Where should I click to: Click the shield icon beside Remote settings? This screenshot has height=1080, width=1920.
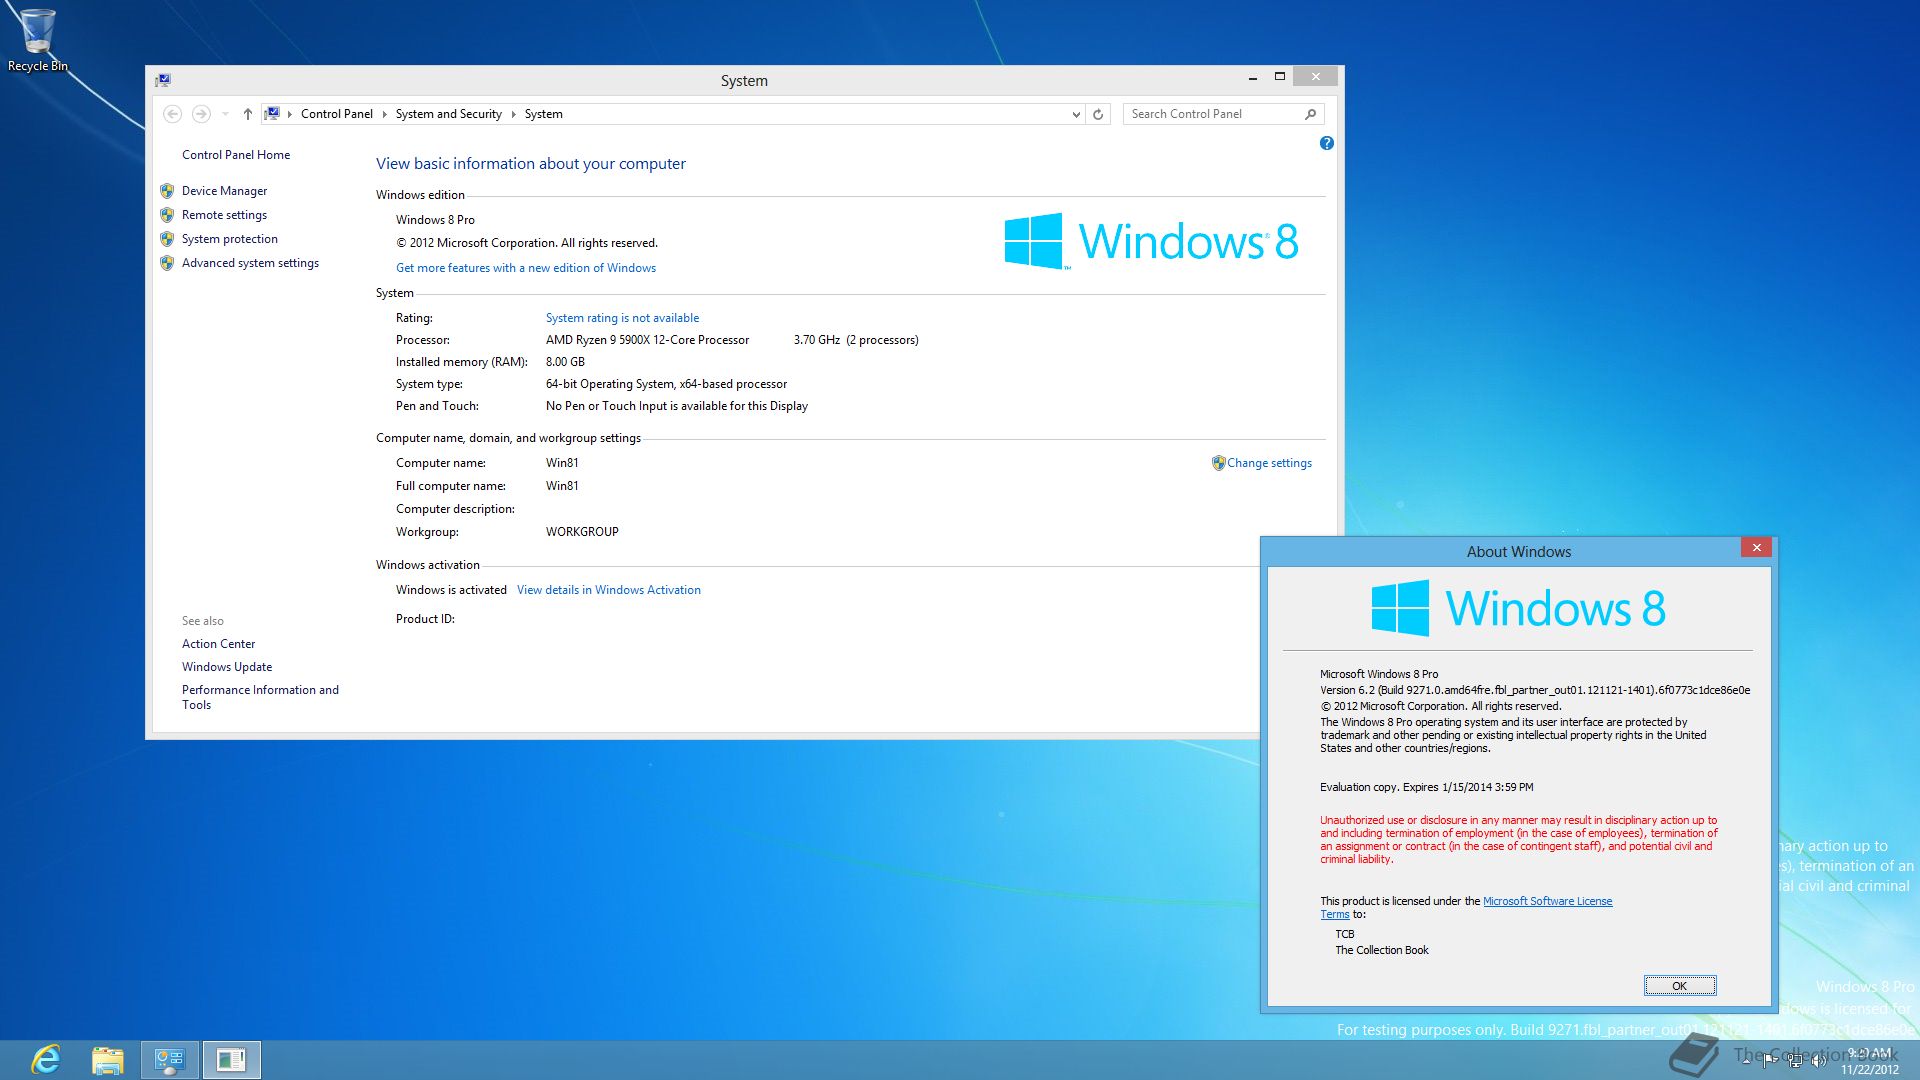(x=167, y=215)
